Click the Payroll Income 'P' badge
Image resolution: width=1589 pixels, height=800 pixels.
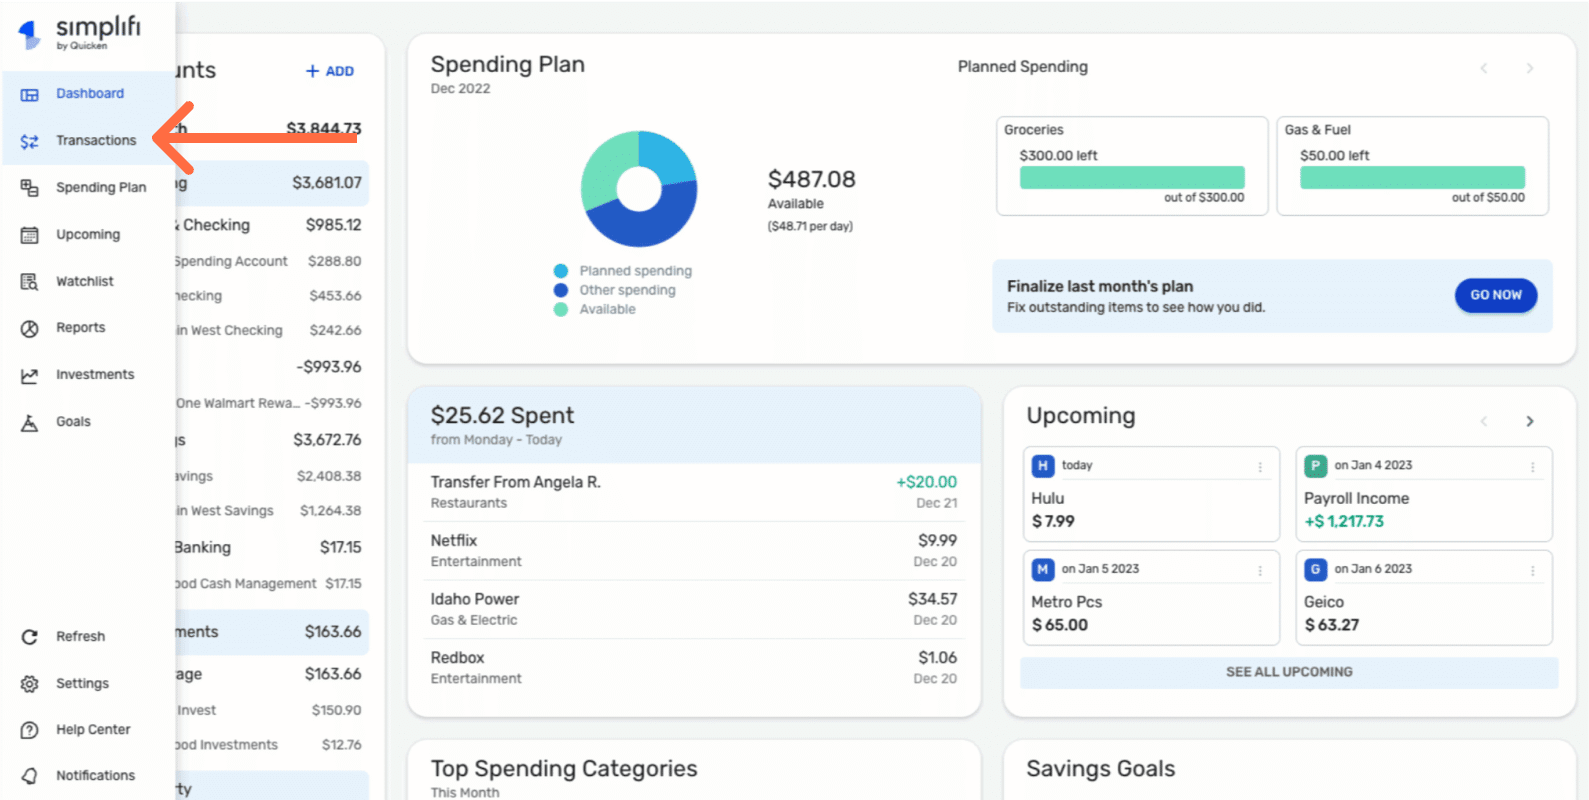(x=1315, y=465)
